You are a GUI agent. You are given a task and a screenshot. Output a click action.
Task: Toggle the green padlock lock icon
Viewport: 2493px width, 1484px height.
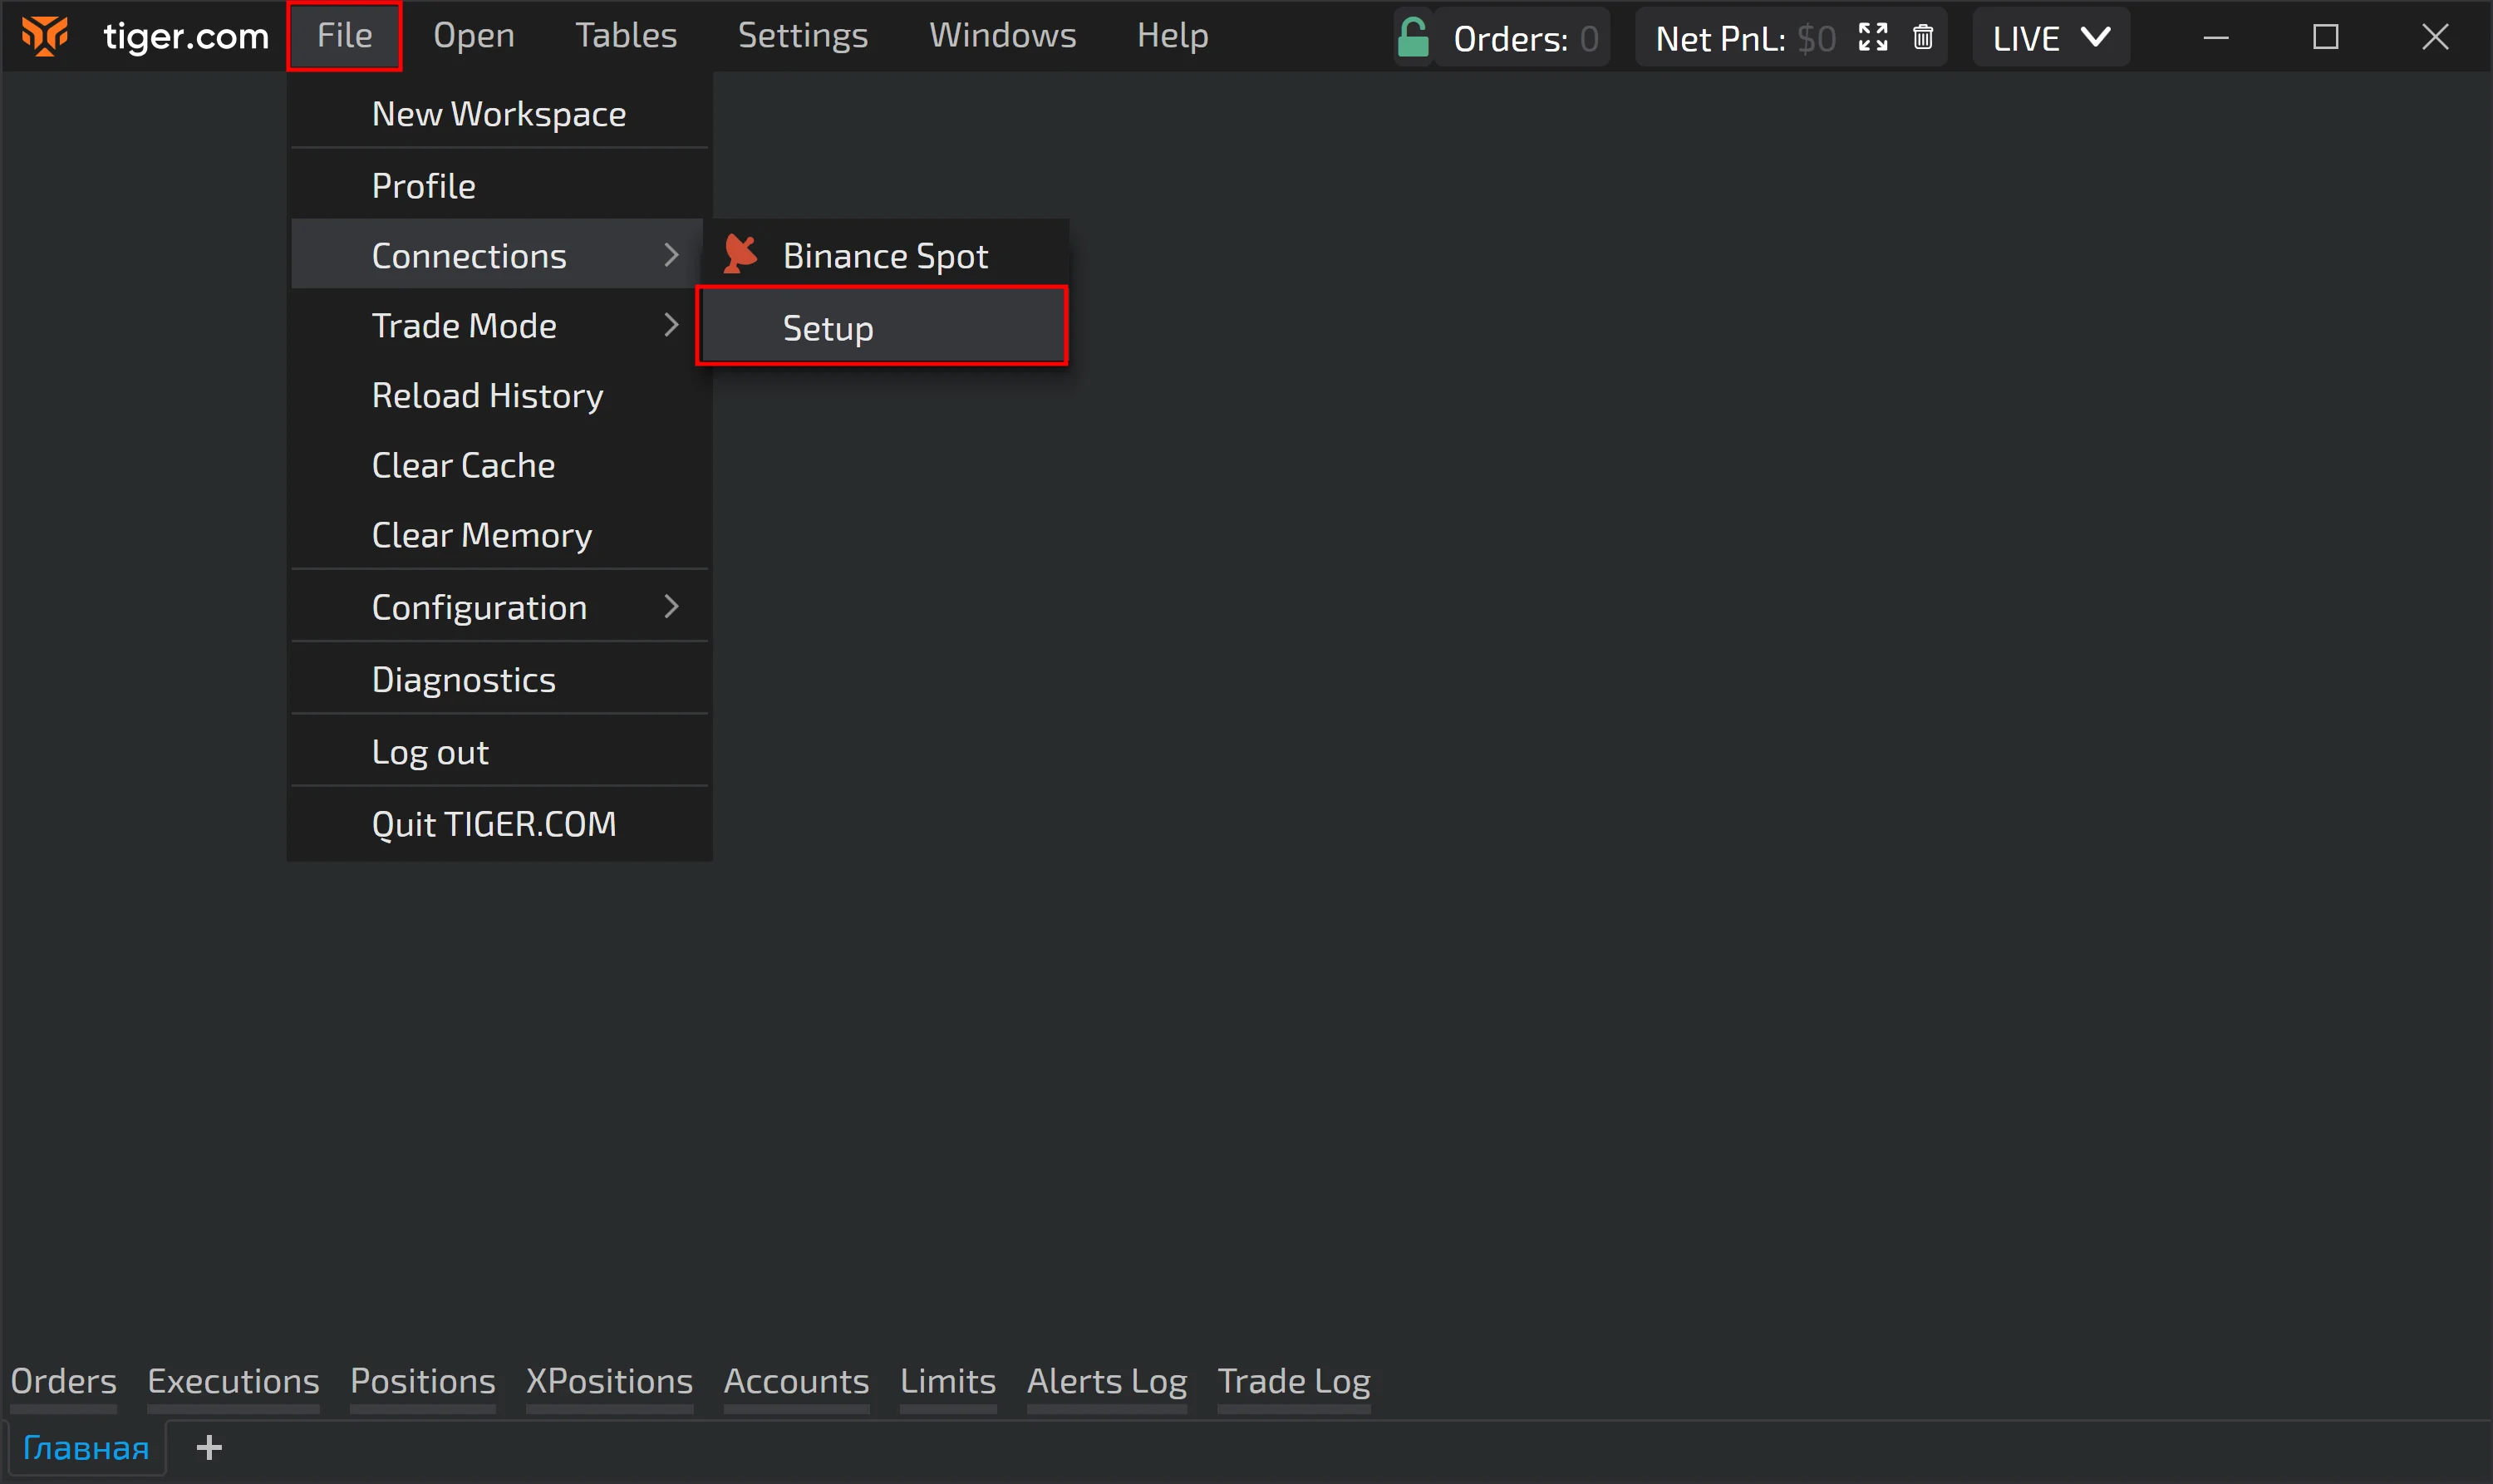point(1412,38)
